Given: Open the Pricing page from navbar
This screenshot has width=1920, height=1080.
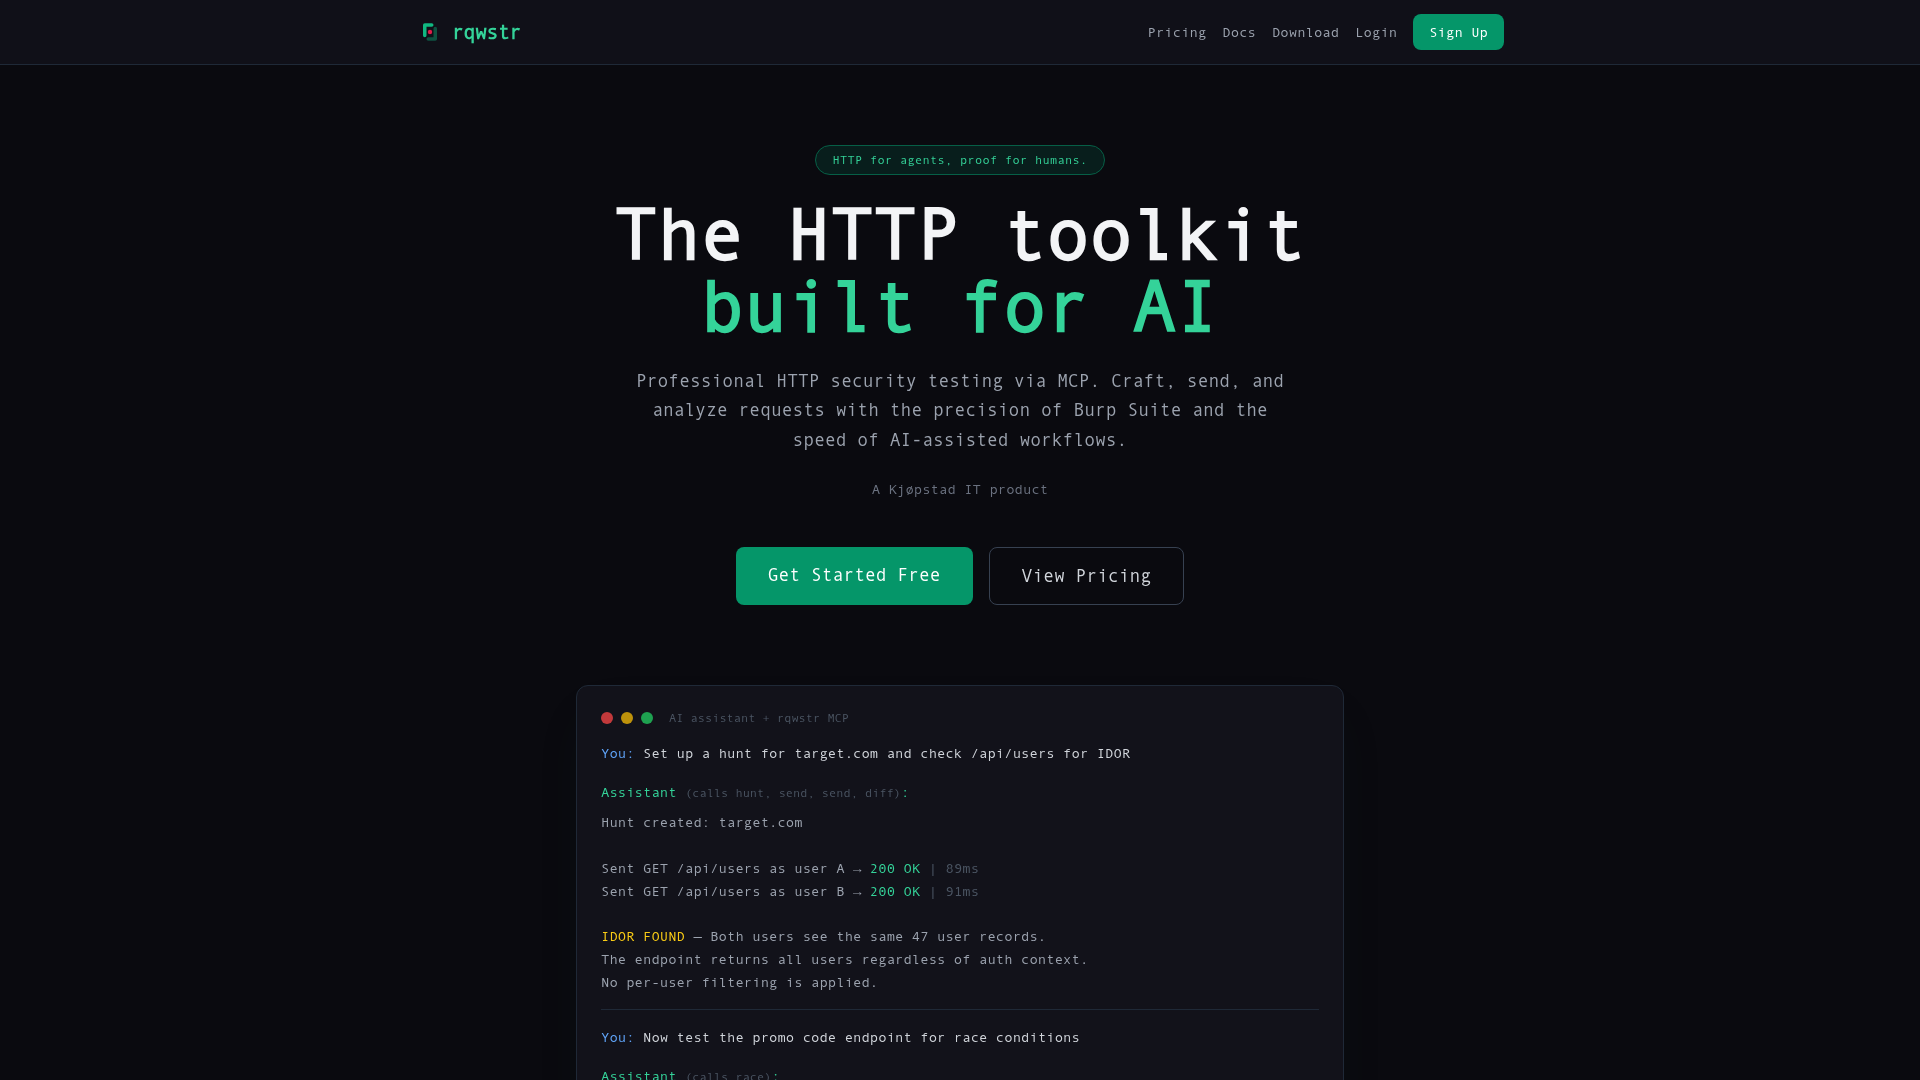Looking at the screenshot, I should point(1177,33).
